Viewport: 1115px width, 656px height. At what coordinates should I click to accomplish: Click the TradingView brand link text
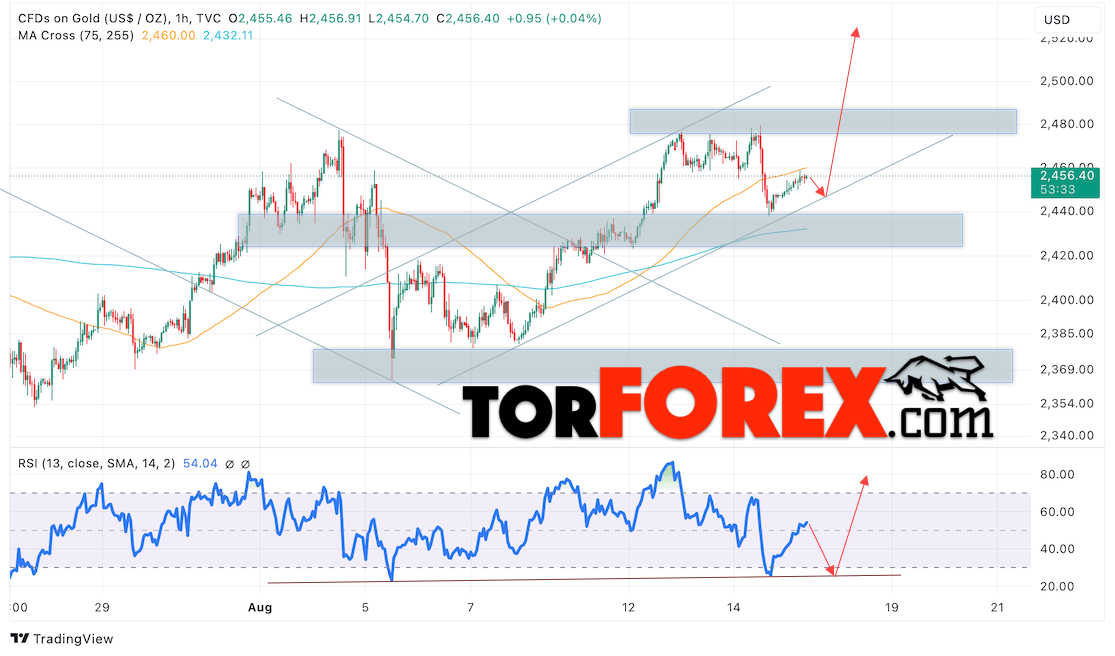click(73, 639)
